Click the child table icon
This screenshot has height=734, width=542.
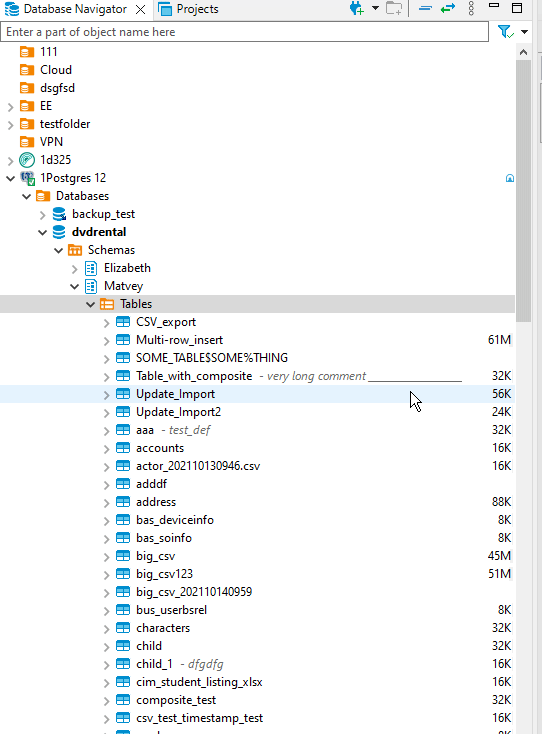(123, 646)
